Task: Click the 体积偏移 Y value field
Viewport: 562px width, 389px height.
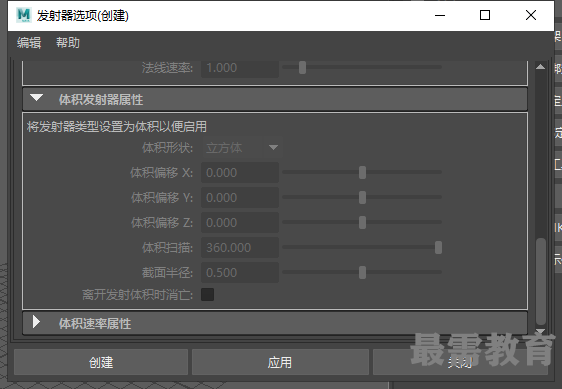Action: pyautogui.click(x=240, y=198)
